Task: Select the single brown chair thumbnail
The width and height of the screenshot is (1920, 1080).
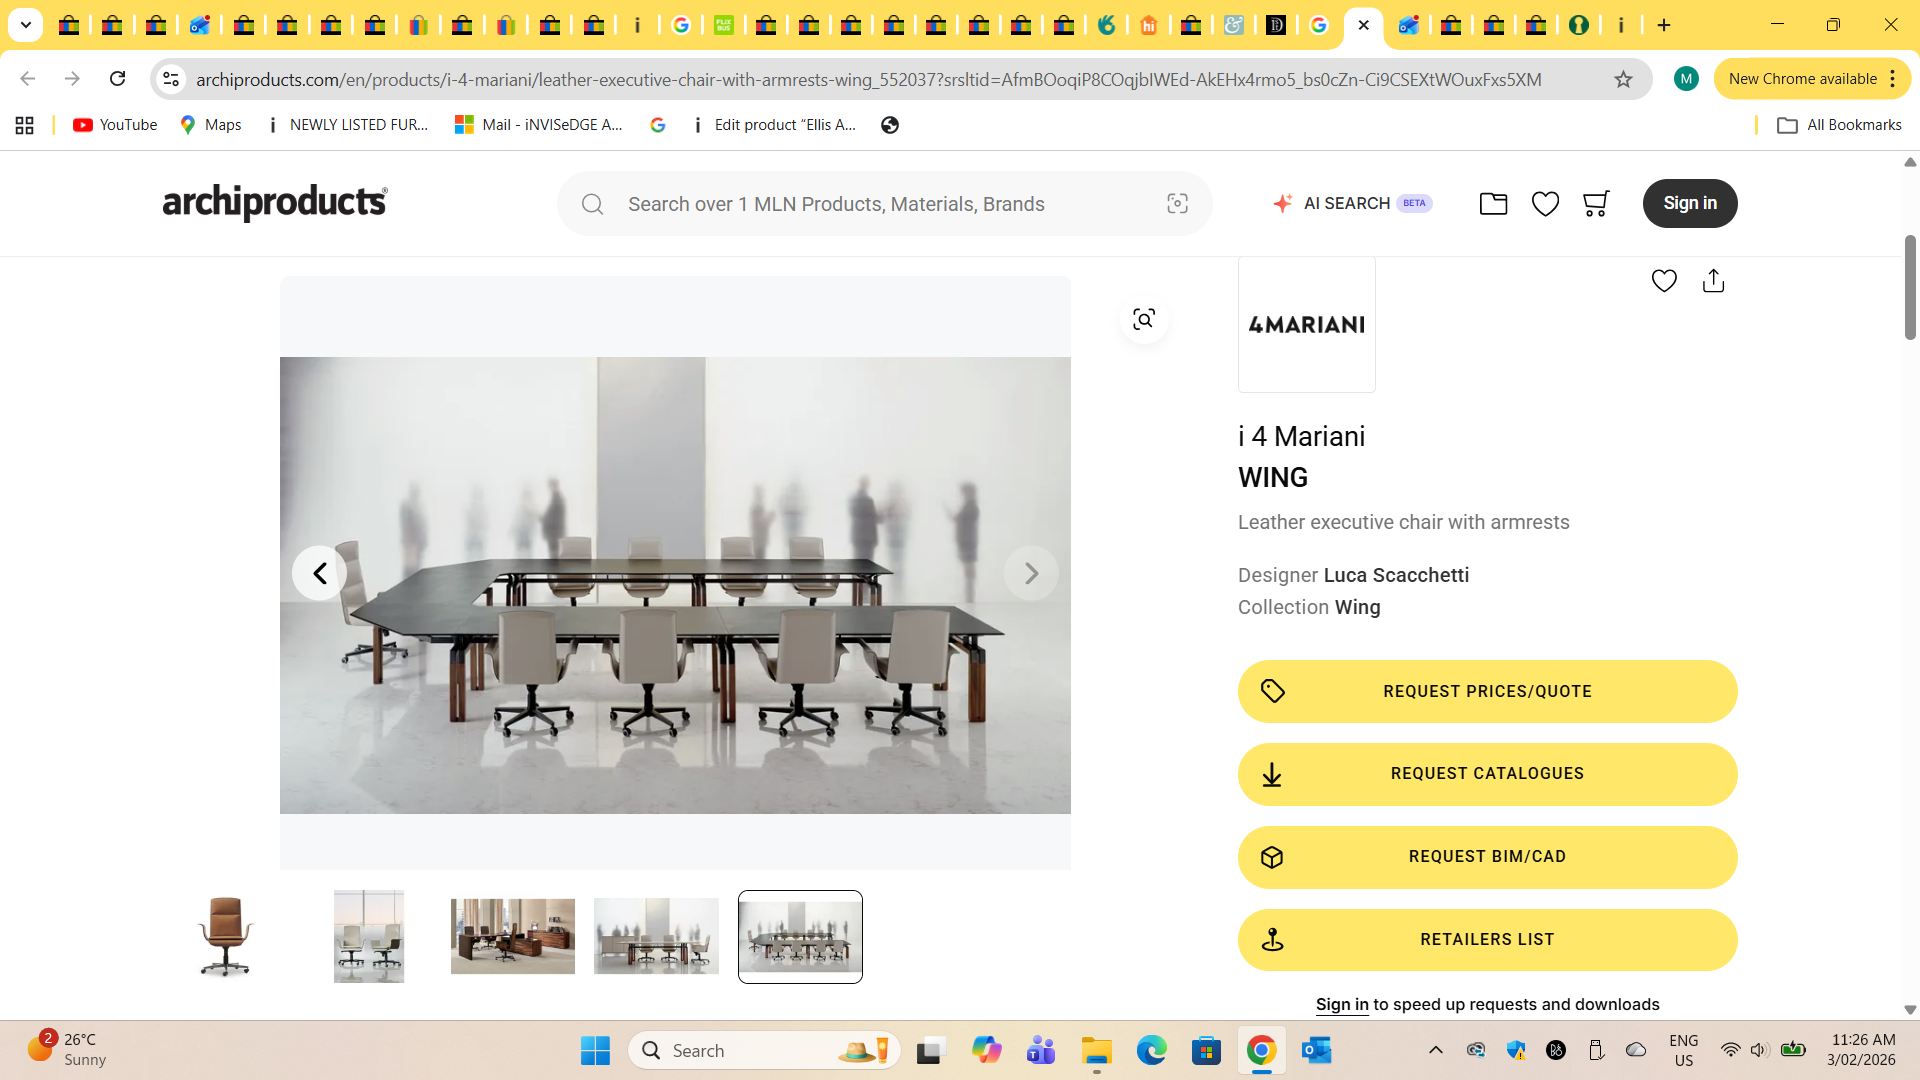Action: coord(226,937)
